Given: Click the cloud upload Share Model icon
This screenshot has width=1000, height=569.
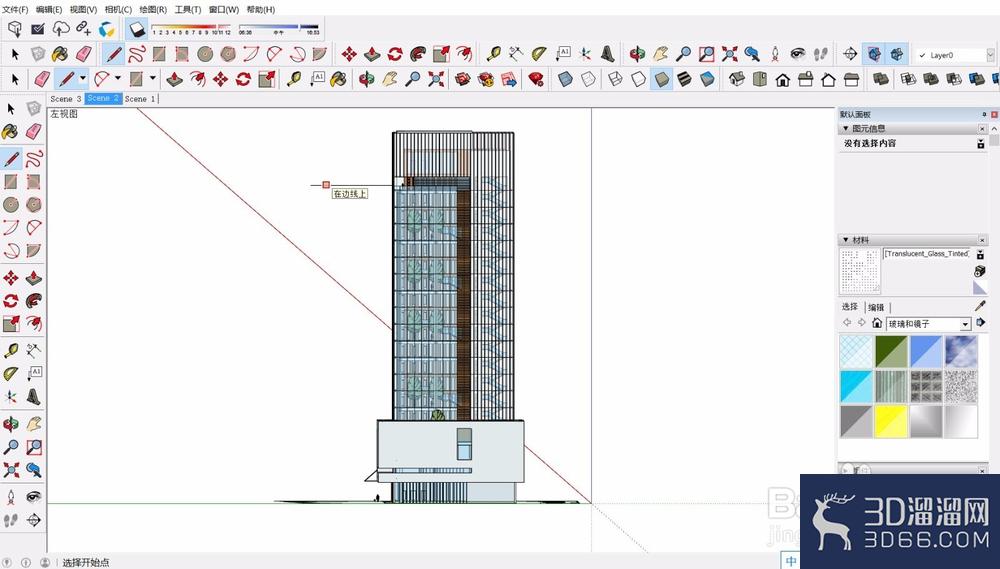Looking at the screenshot, I should click(61, 29).
